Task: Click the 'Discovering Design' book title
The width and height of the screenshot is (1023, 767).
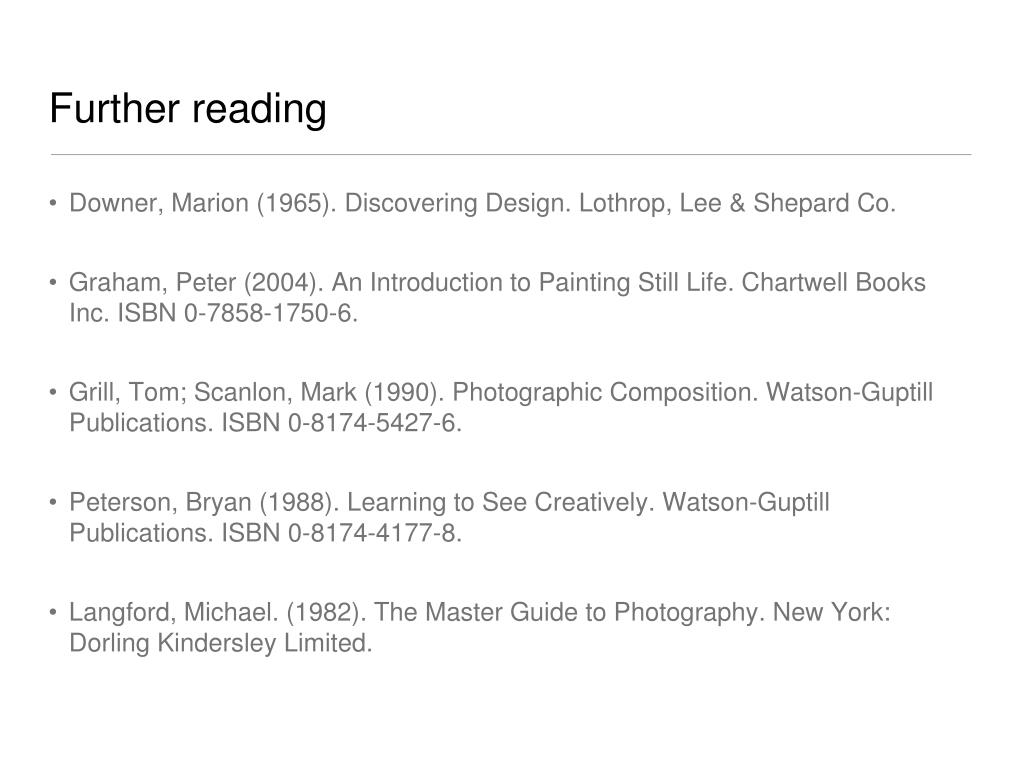Action: (x=457, y=203)
